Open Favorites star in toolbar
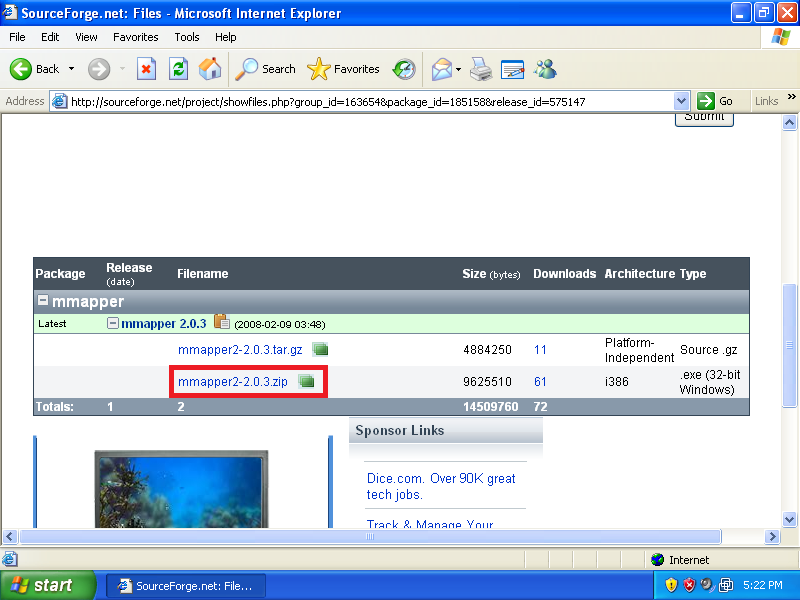Viewport: 800px width, 600px height. [x=319, y=69]
